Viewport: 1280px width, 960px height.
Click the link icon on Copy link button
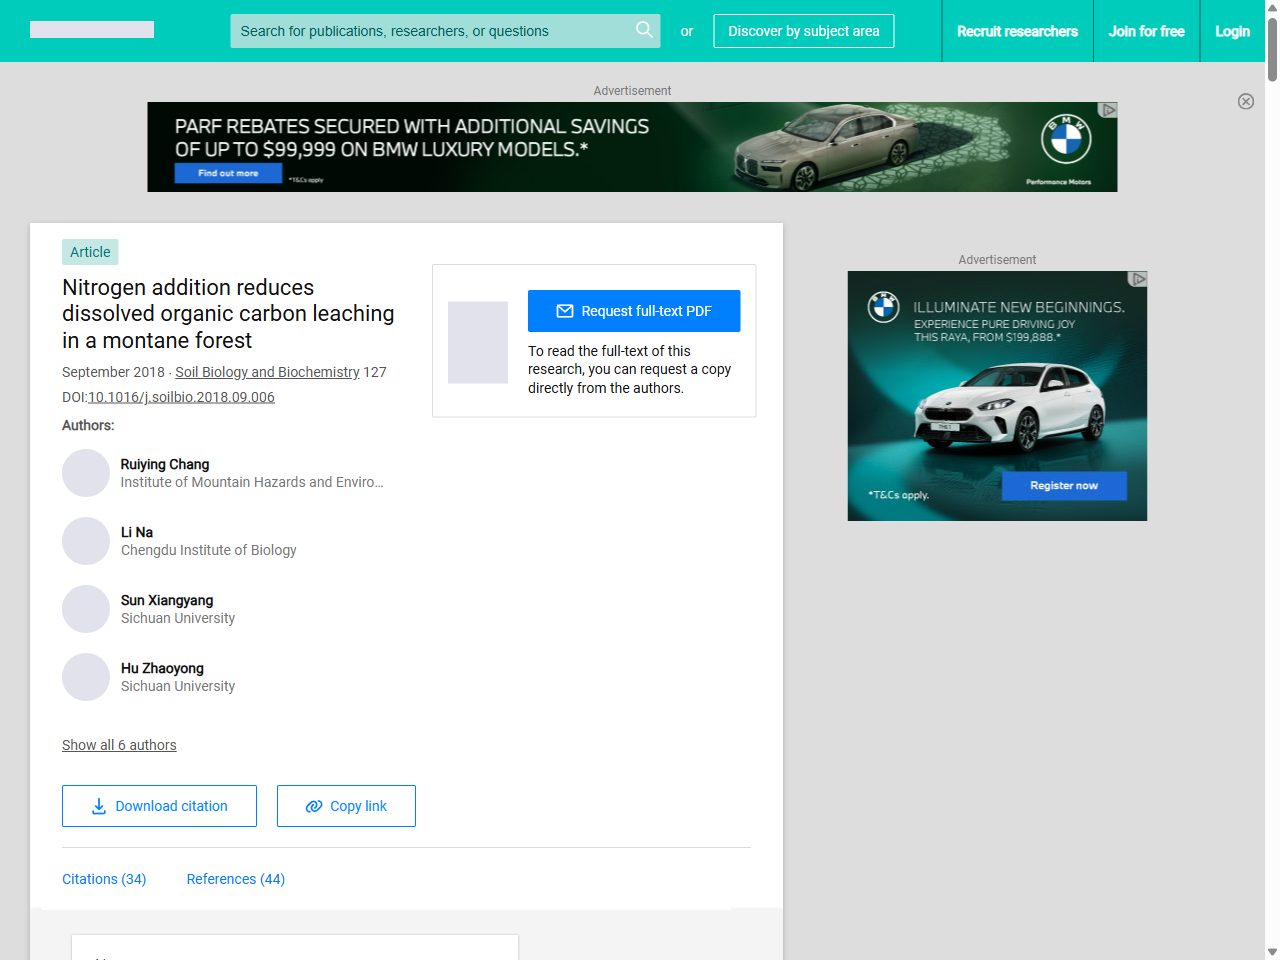point(312,806)
